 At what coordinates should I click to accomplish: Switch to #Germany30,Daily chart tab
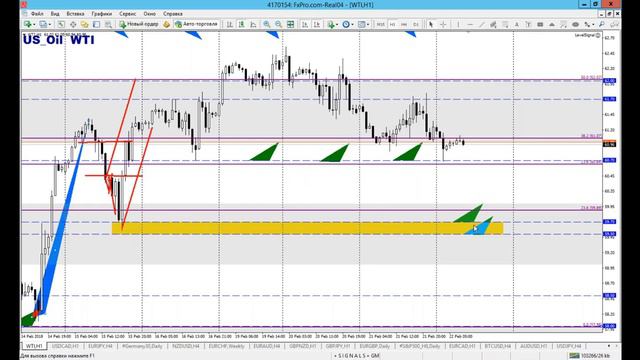tap(142, 346)
